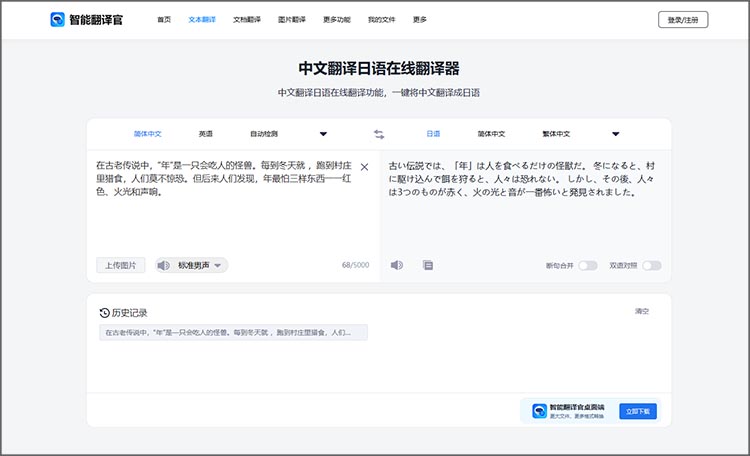This screenshot has width=750, height=456.
Task: Expand the source language dropdown arrow
Action: (x=323, y=134)
